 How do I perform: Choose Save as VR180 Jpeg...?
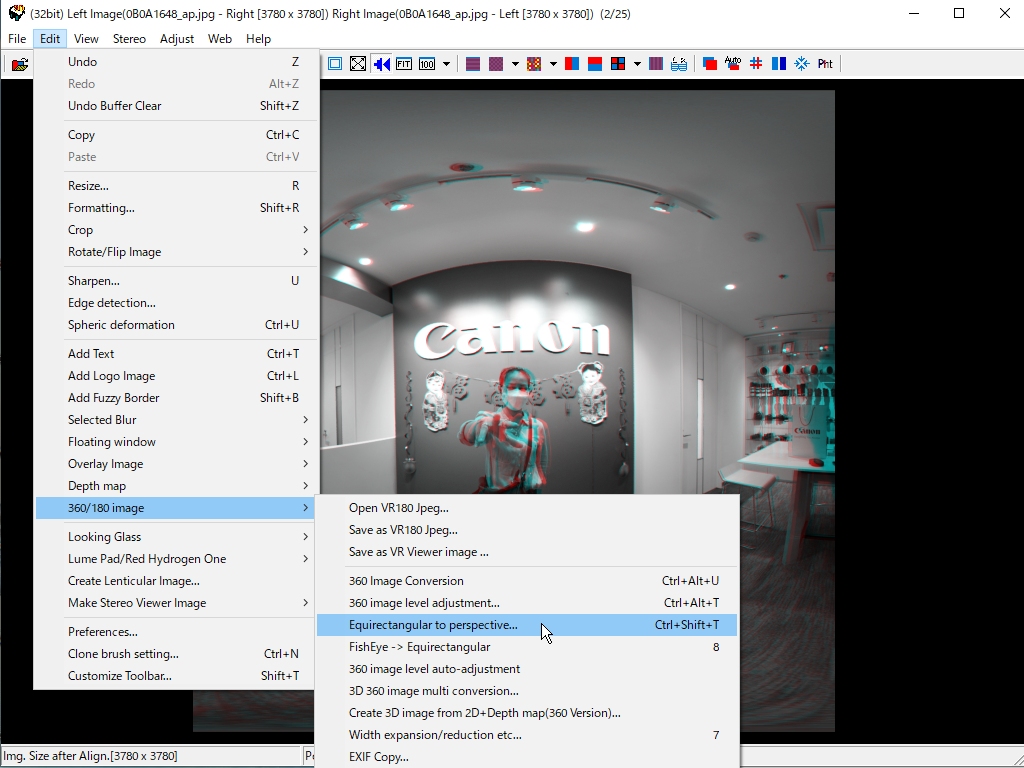click(x=527, y=530)
